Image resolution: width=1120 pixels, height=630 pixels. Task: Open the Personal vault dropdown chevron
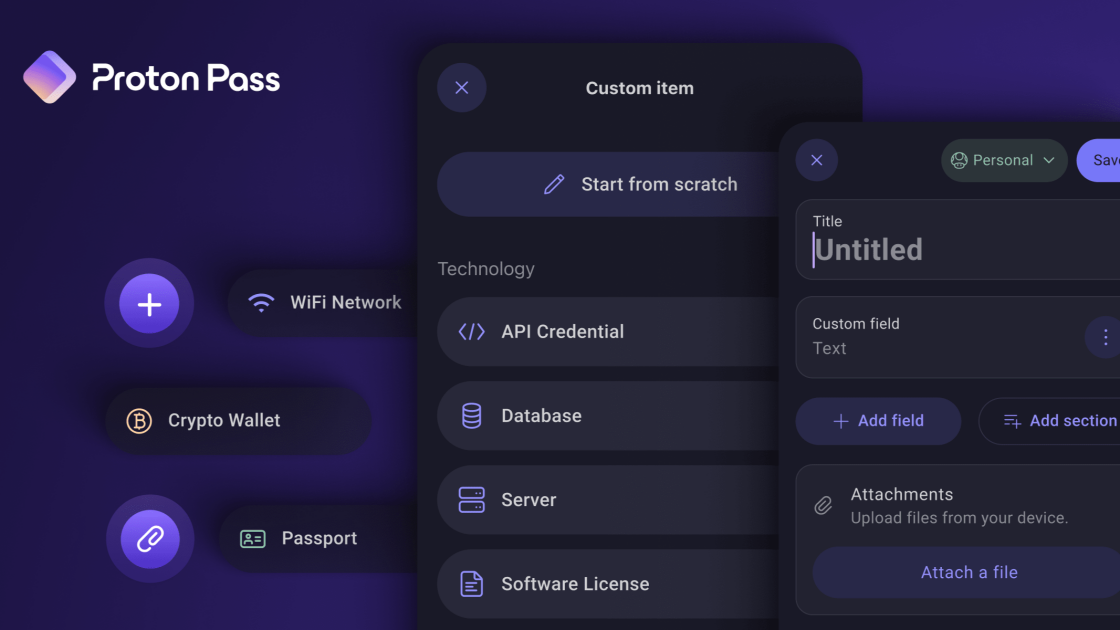(1049, 160)
